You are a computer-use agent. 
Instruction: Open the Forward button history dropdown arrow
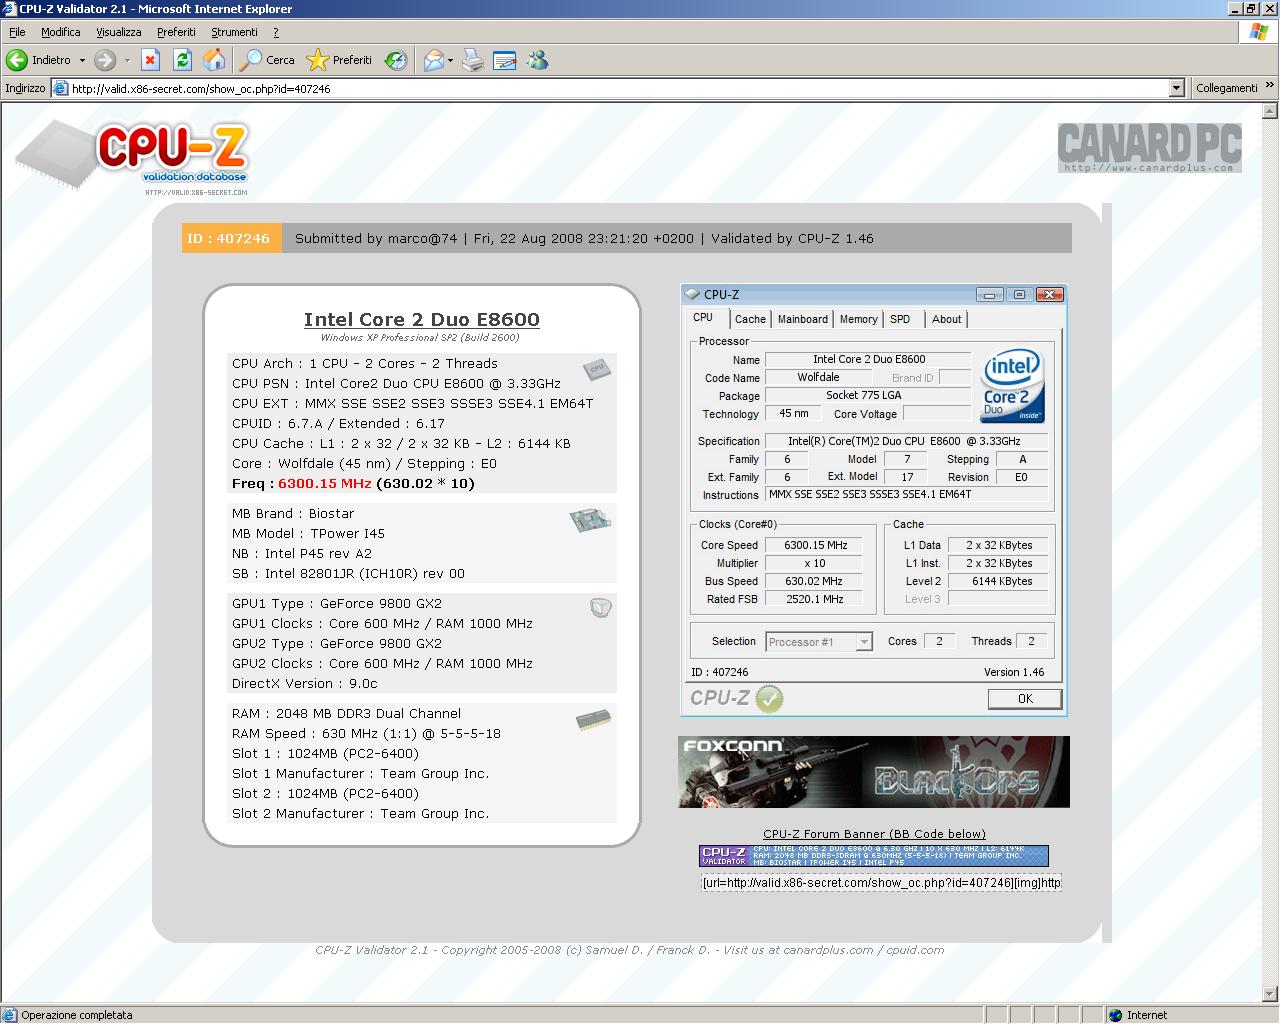coord(127,60)
